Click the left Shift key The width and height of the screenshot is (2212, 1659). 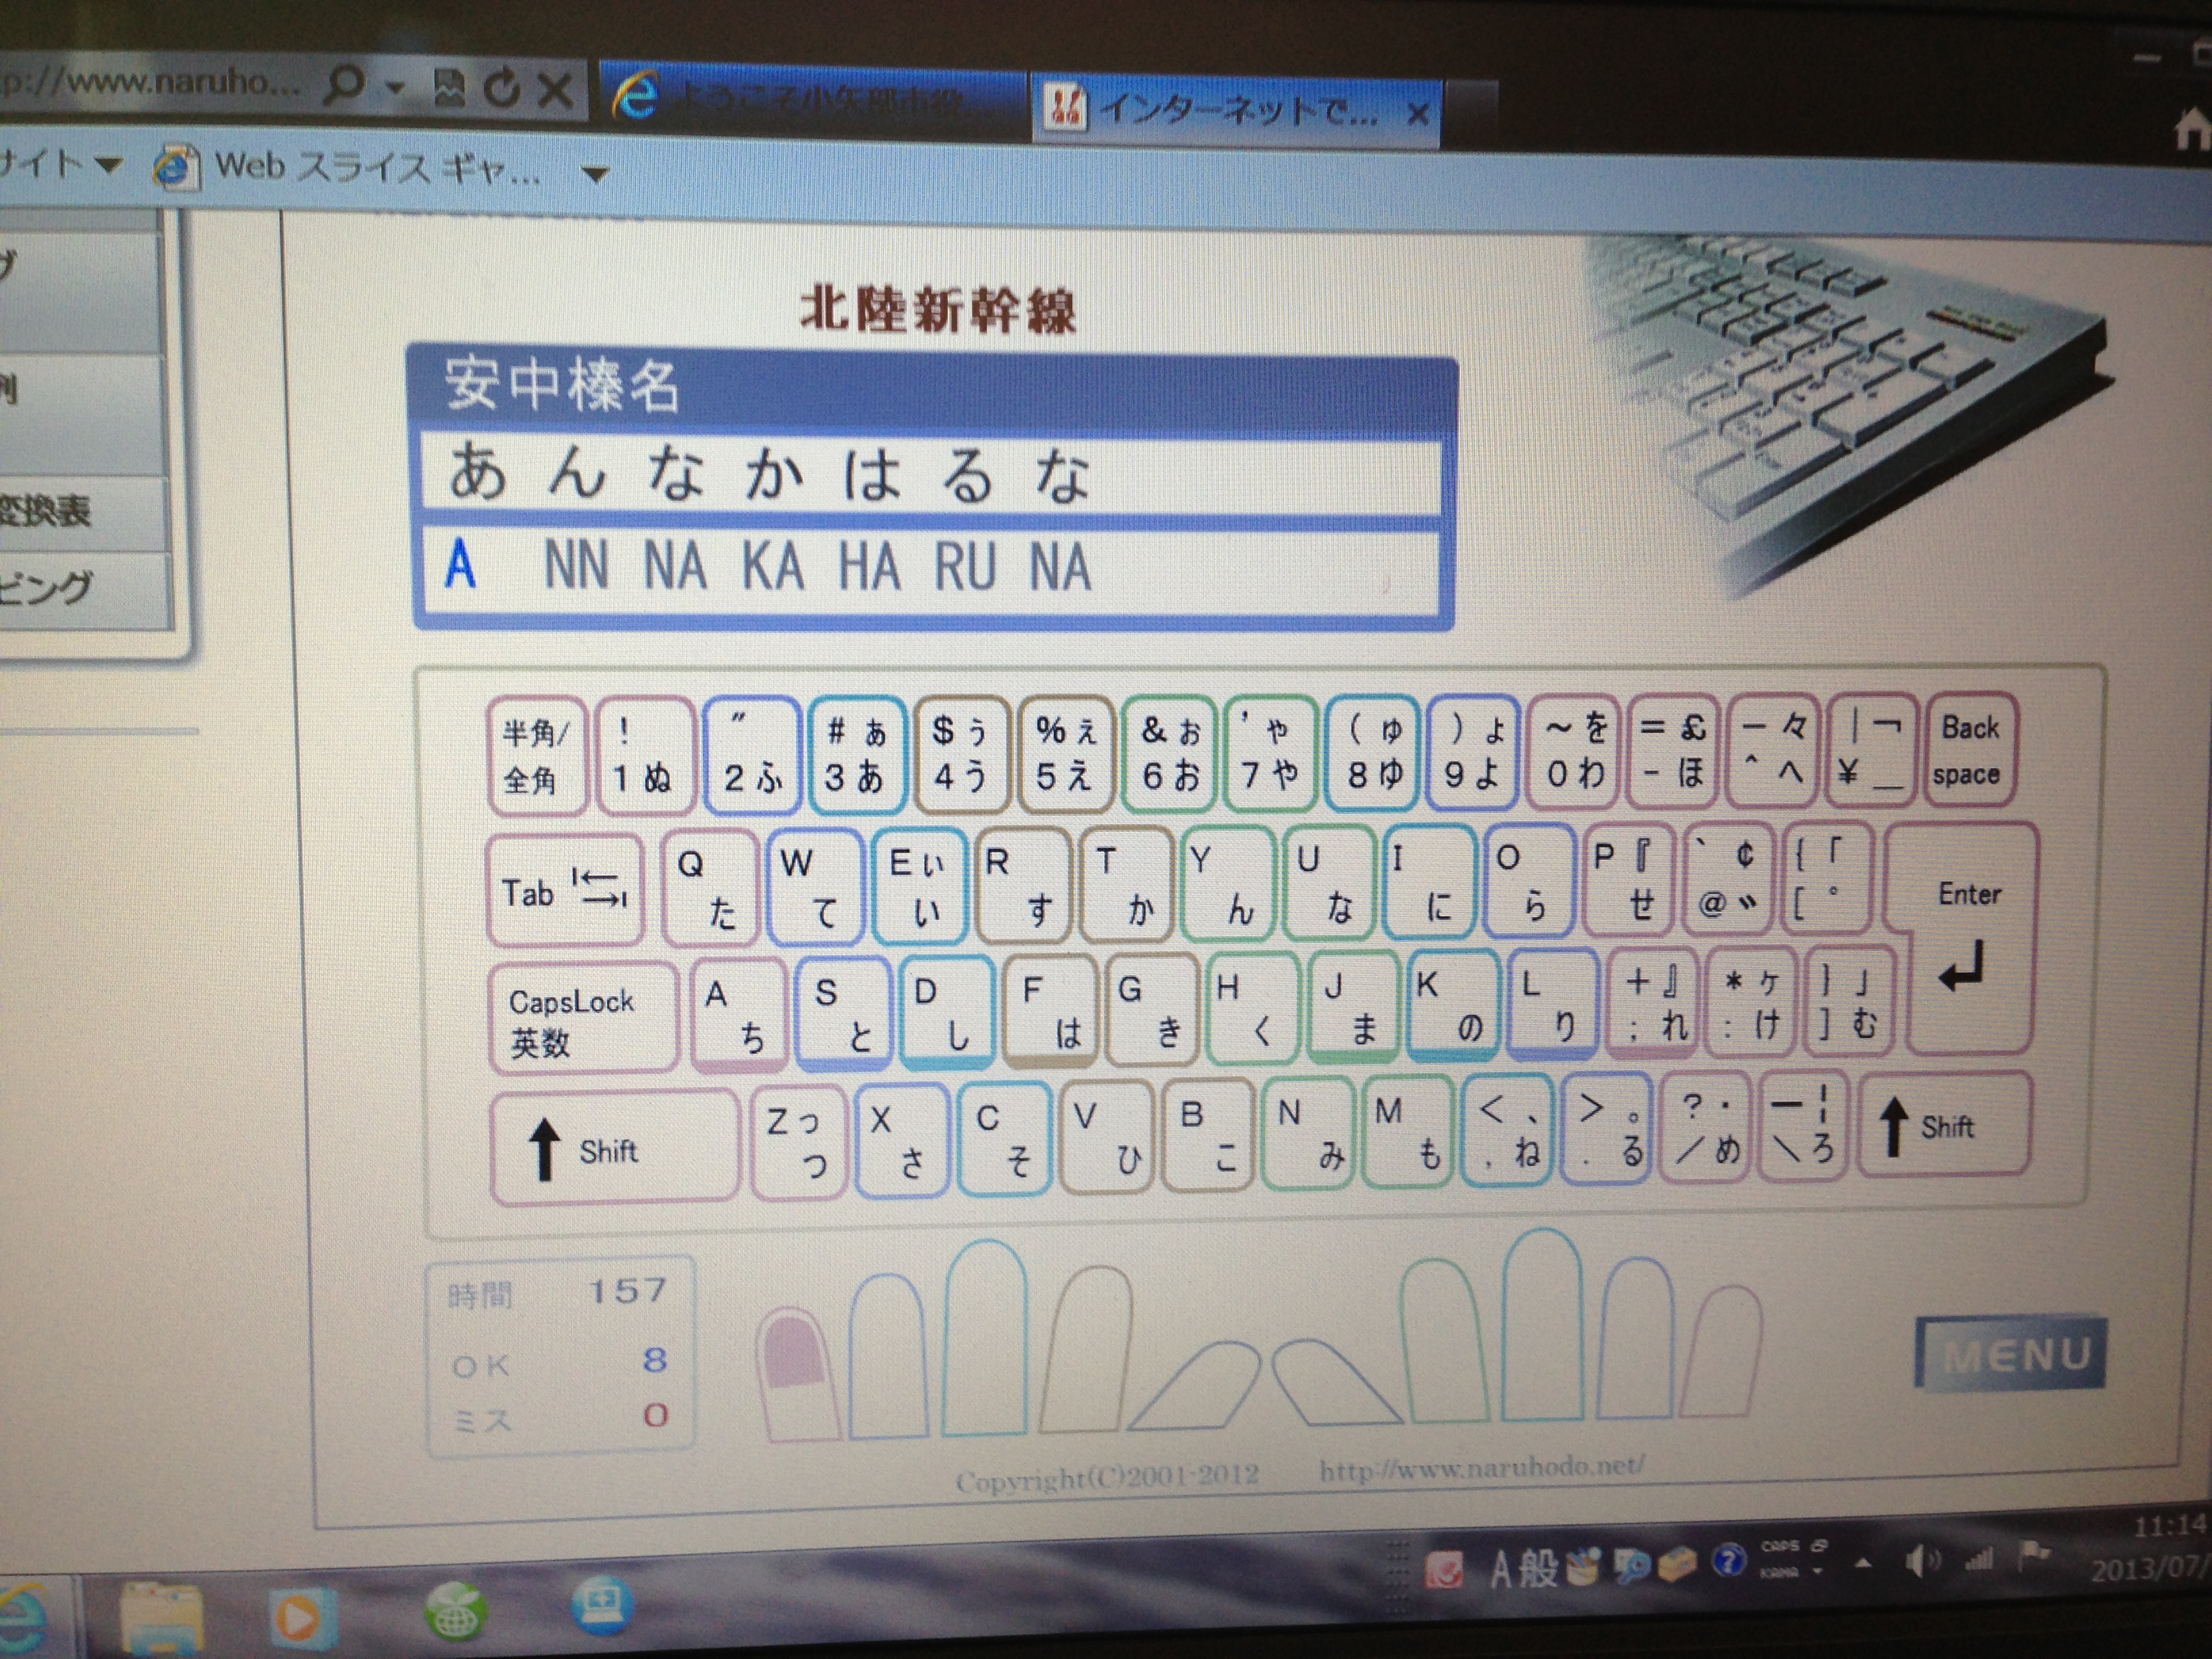click(614, 1146)
